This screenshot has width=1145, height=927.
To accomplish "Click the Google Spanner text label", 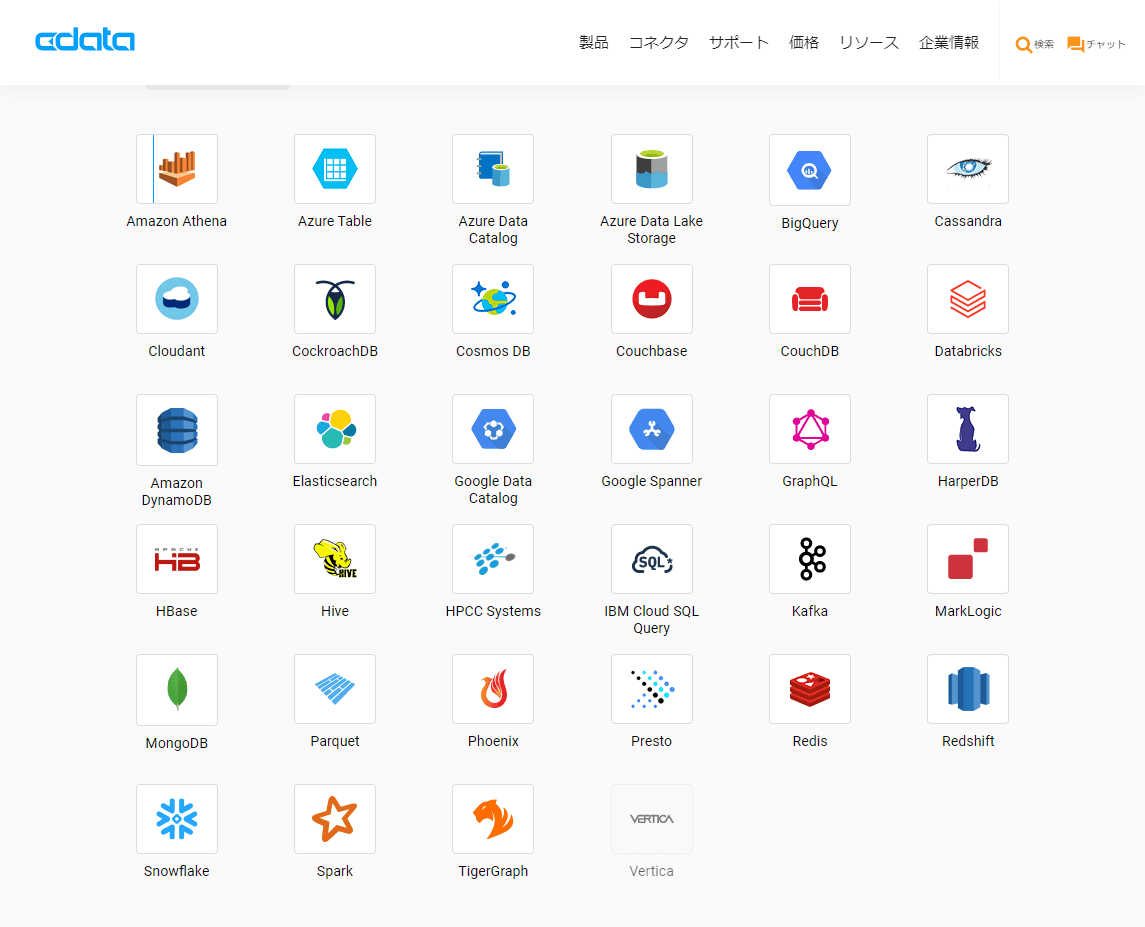I will pos(651,481).
